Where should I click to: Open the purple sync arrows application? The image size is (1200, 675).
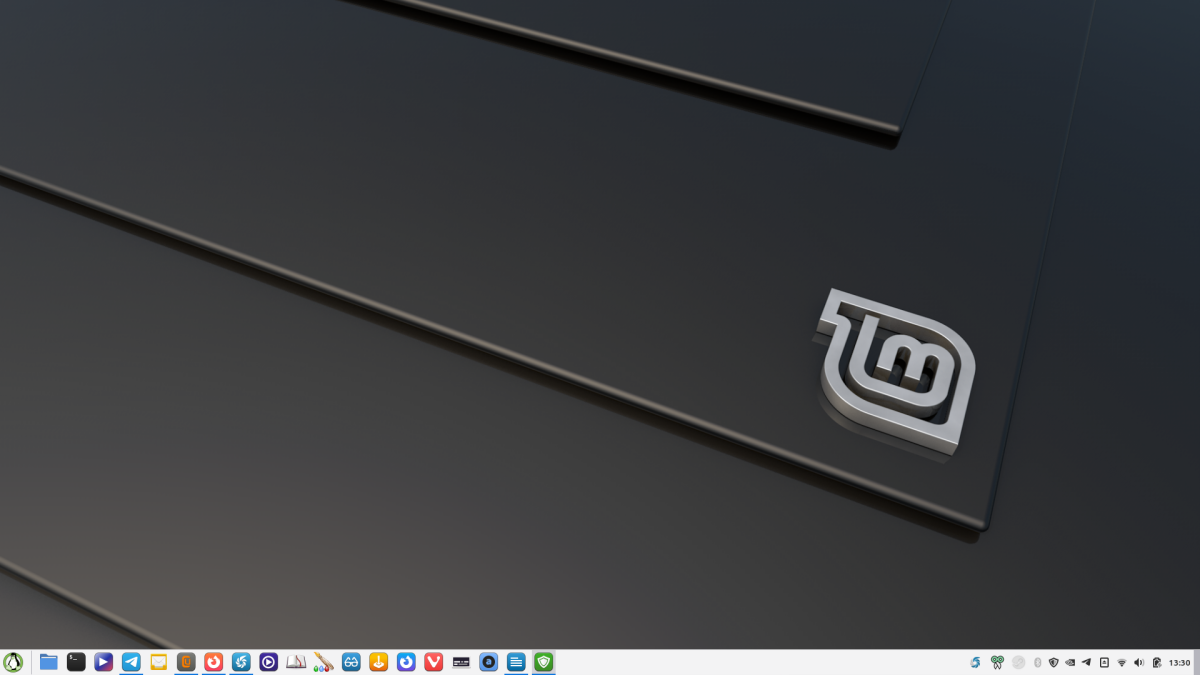(x=404, y=661)
